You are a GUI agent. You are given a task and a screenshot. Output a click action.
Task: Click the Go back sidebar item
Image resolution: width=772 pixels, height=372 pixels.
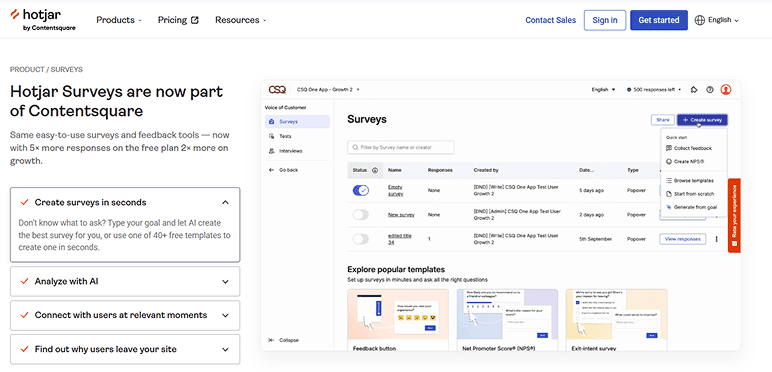point(284,170)
